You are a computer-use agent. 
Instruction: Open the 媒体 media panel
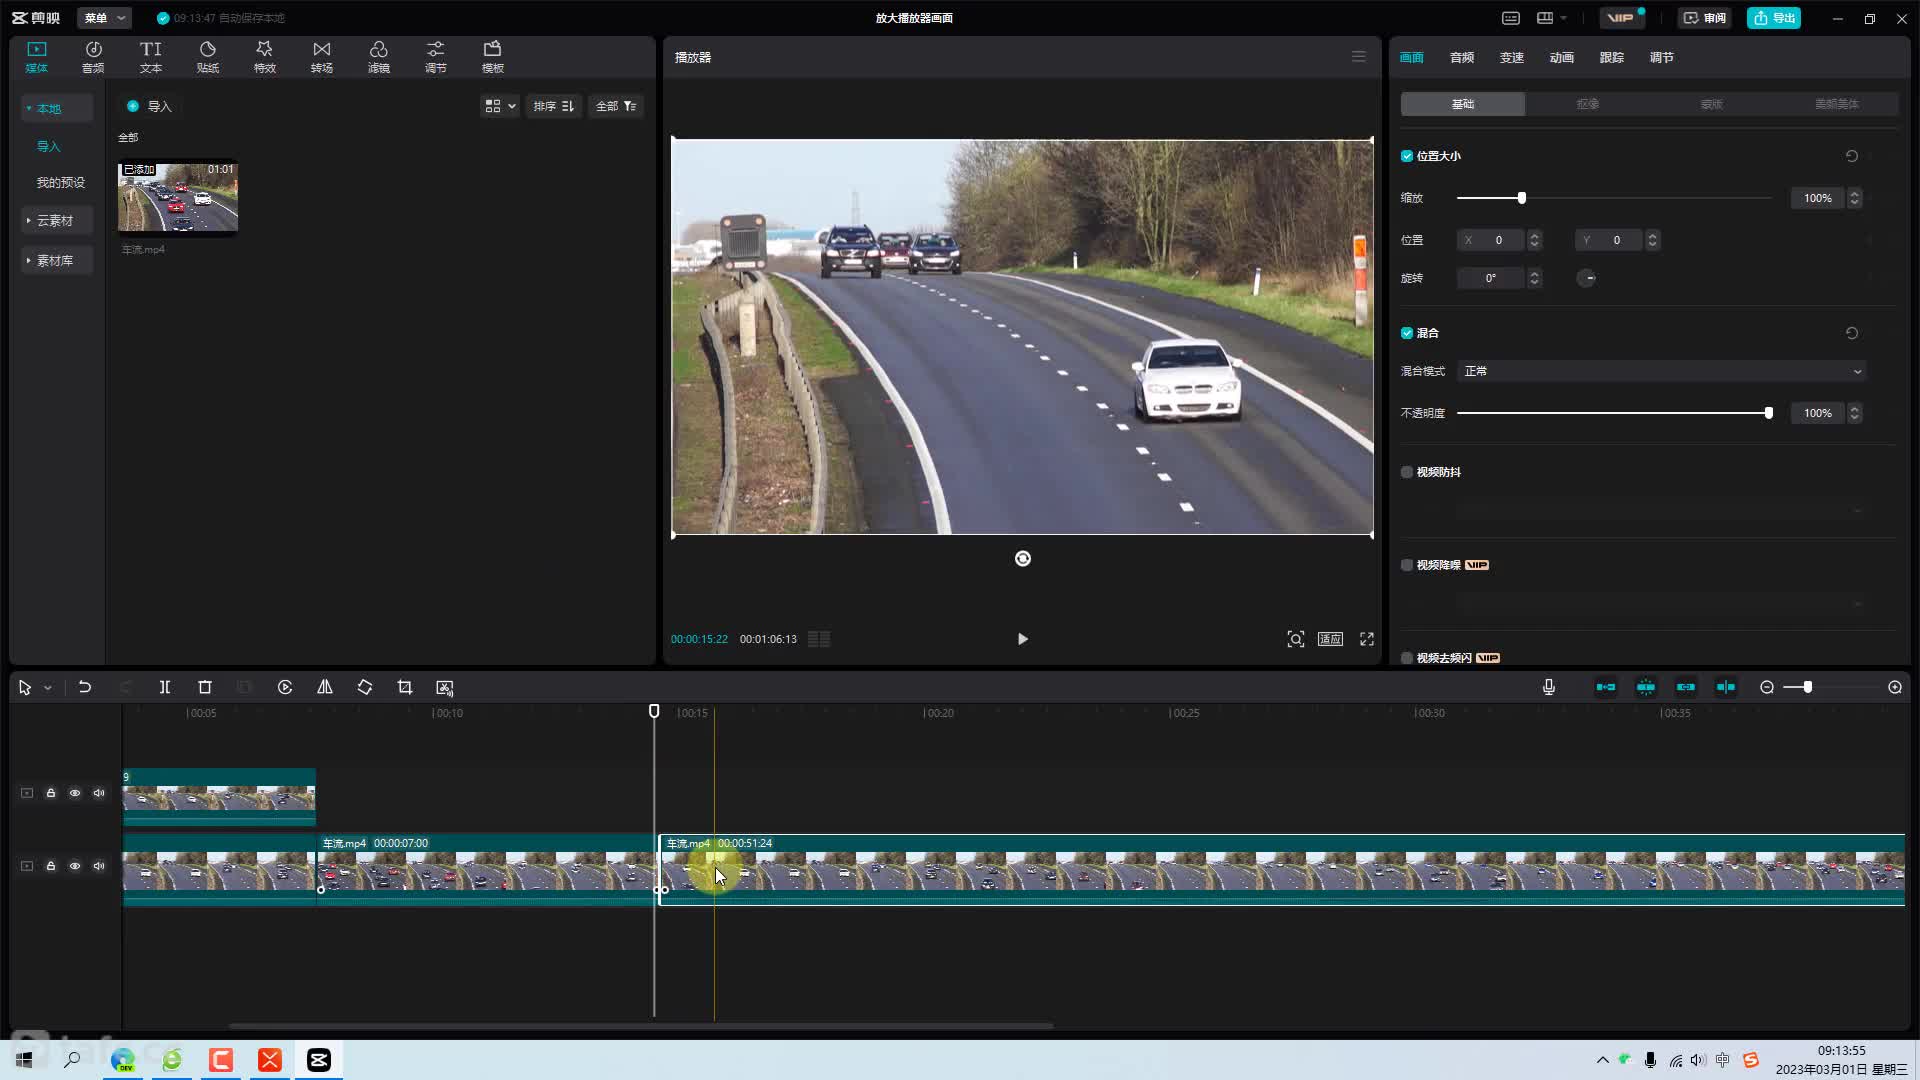37,57
